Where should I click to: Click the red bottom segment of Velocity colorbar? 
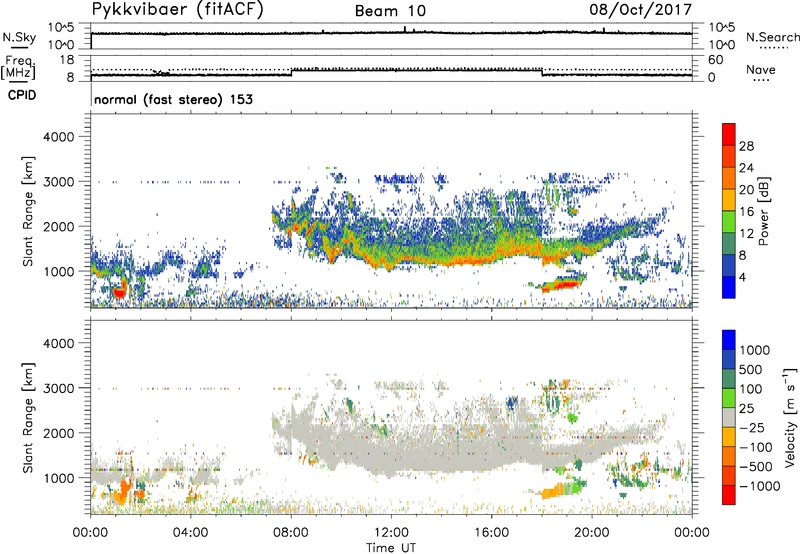pos(729,495)
